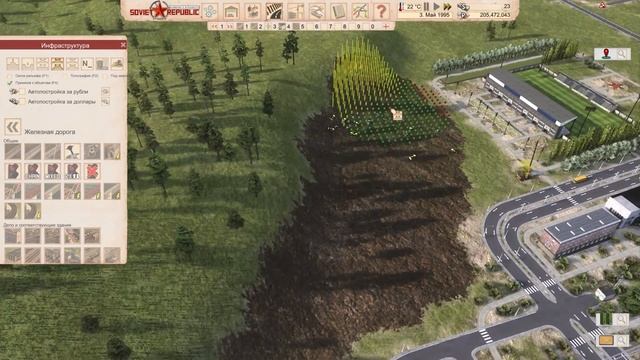The image size is (640, 360).
Task: Close the Инфраструктура panel
Action: click(123, 45)
